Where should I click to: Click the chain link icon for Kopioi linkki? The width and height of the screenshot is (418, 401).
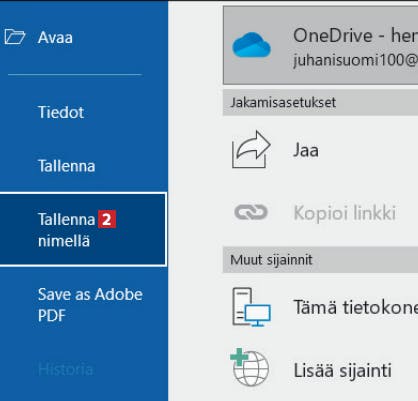tap(251, 212)
